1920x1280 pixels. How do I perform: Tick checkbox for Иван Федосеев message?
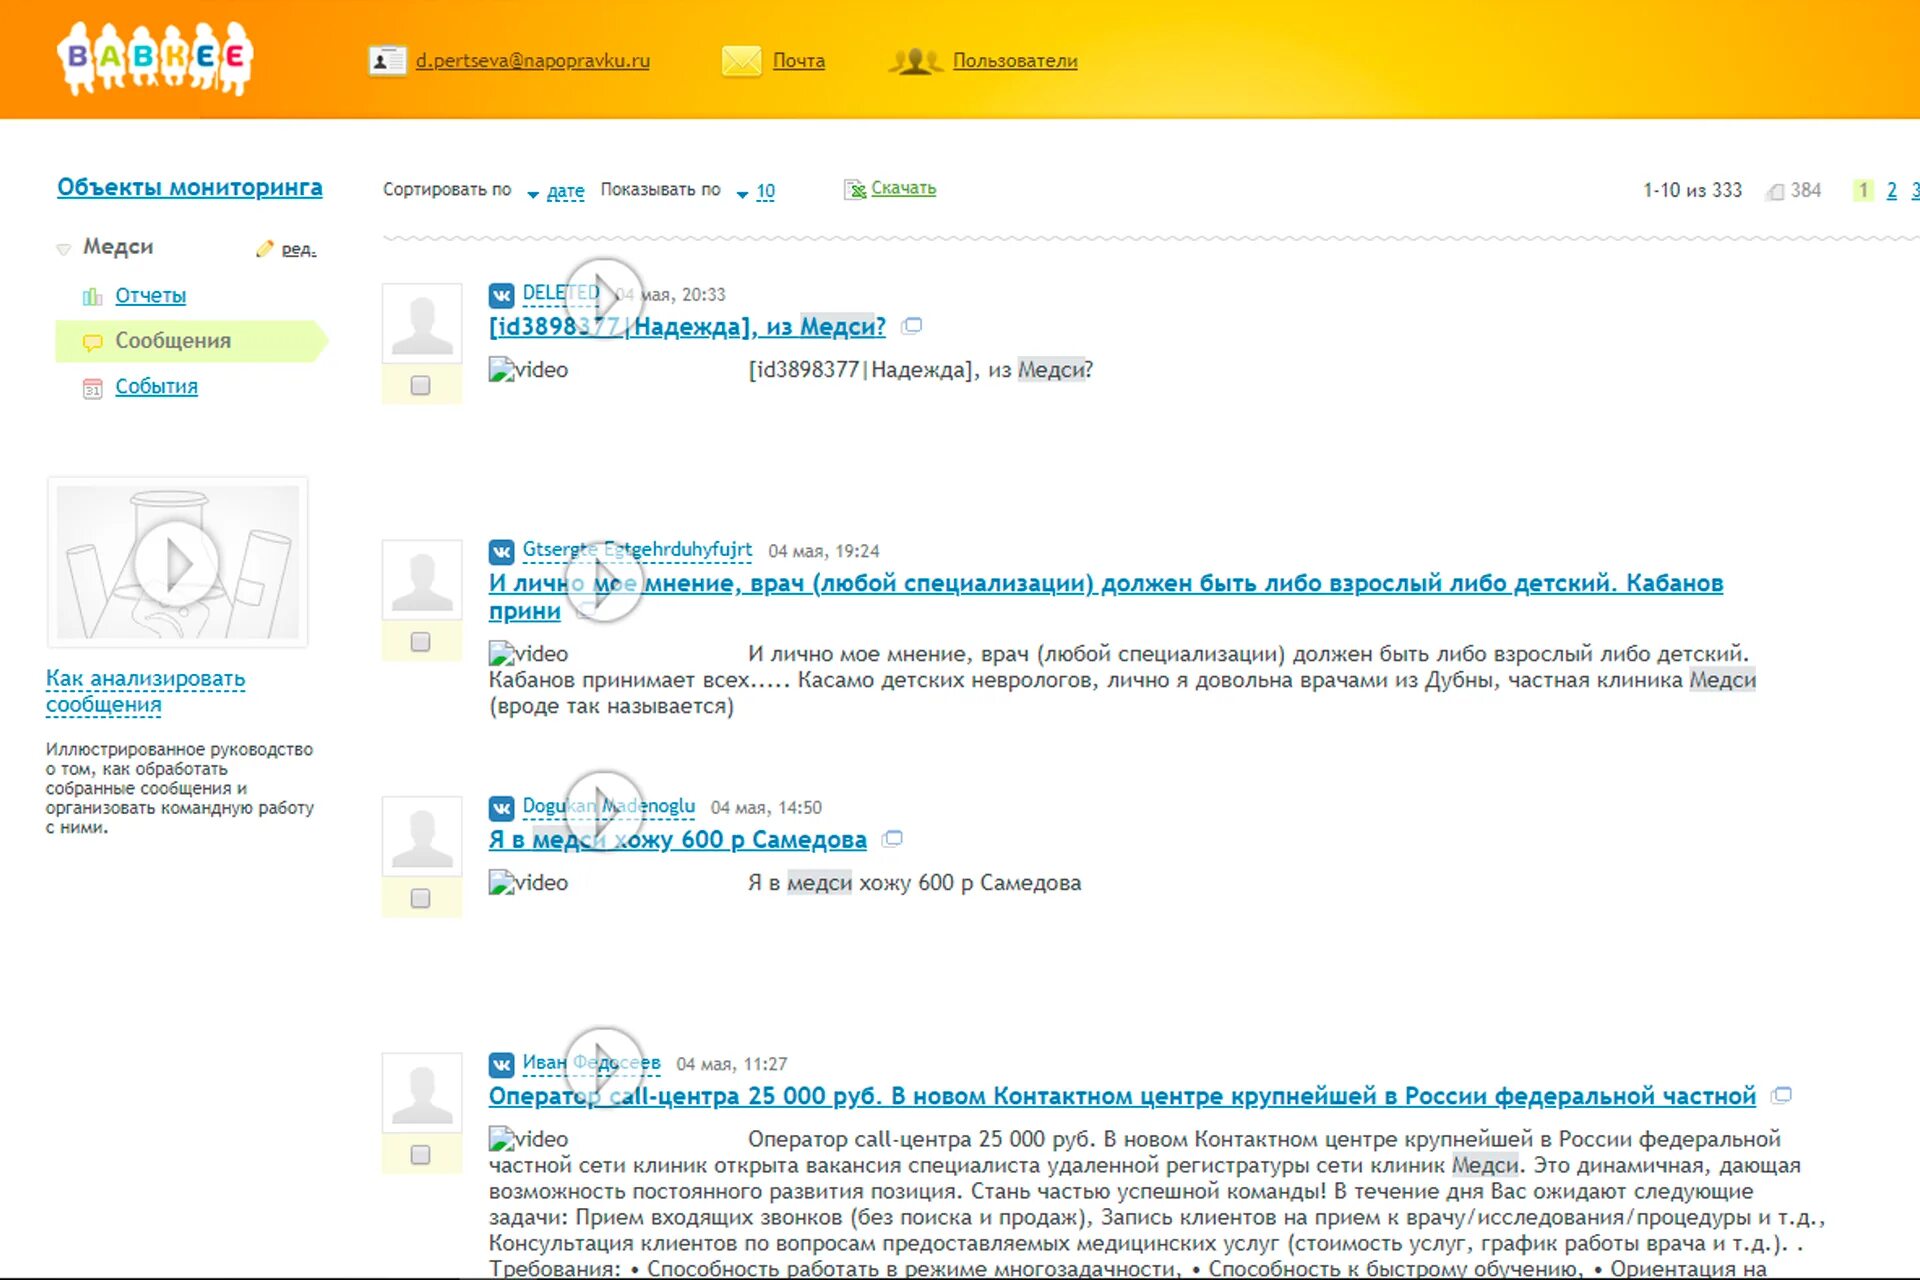[x=421, y=1155]
